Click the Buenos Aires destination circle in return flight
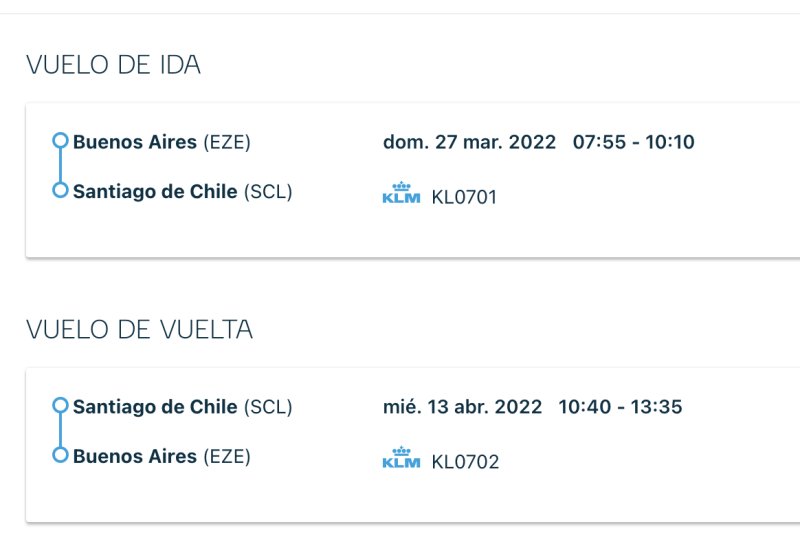The image size is (800, 553). tap(60, 455)
